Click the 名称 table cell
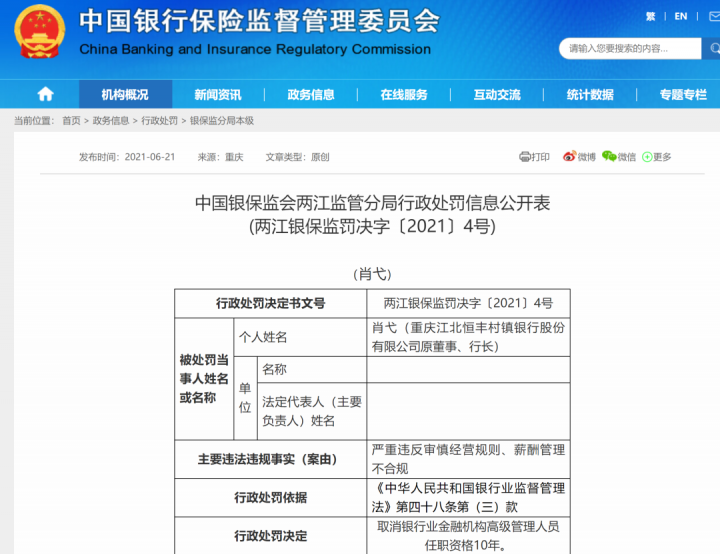This screenshot has width=720, height=554. click(x=312, y=369)
